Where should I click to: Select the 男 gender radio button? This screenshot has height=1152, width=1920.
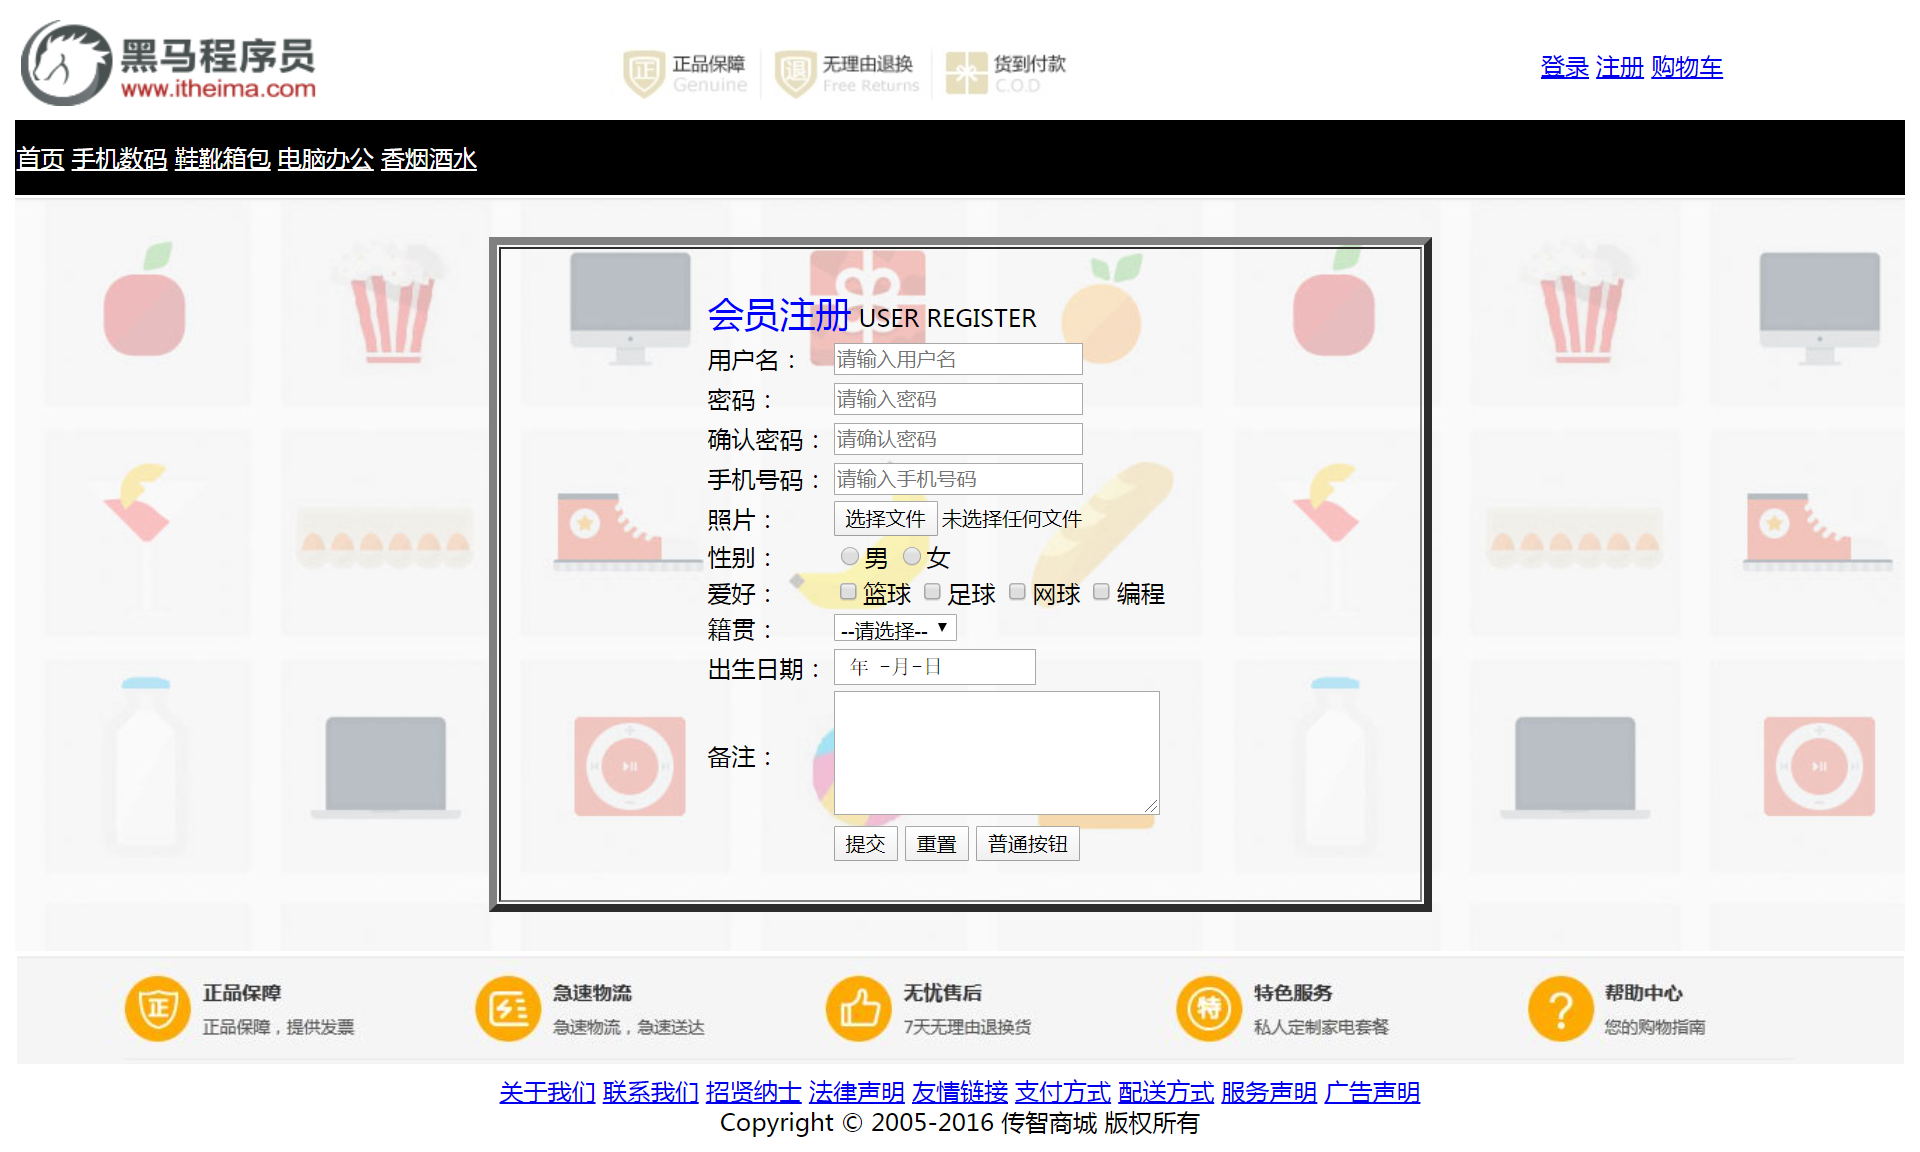coord(849,556)
